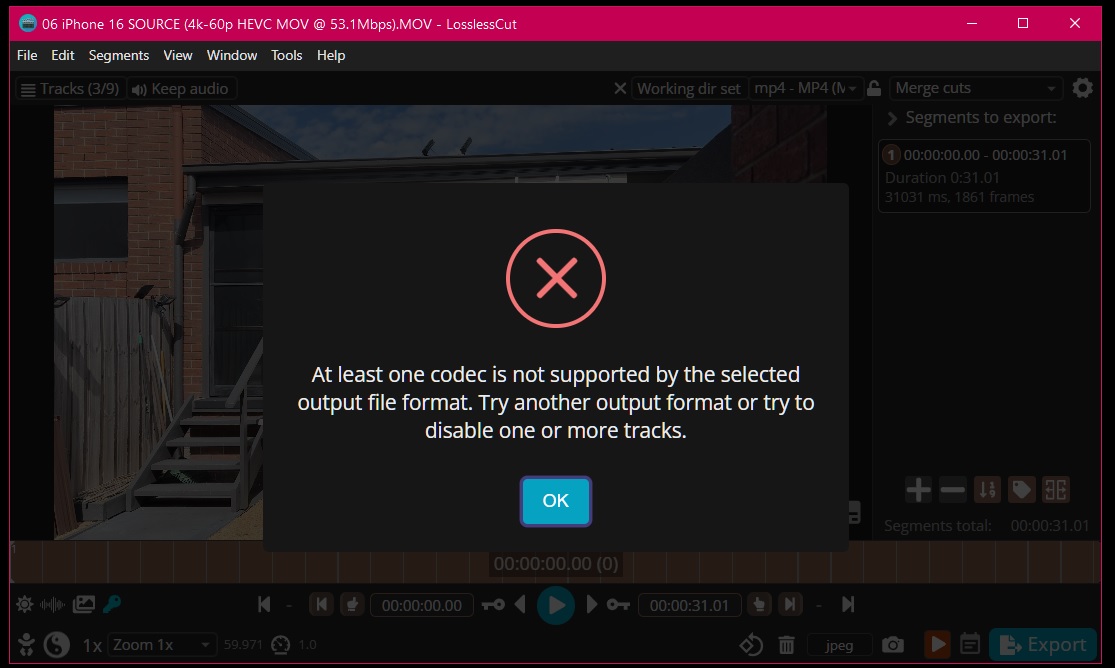Open the Edit menu
This screenshot has width=1115, height=668.
coord(63,55)
